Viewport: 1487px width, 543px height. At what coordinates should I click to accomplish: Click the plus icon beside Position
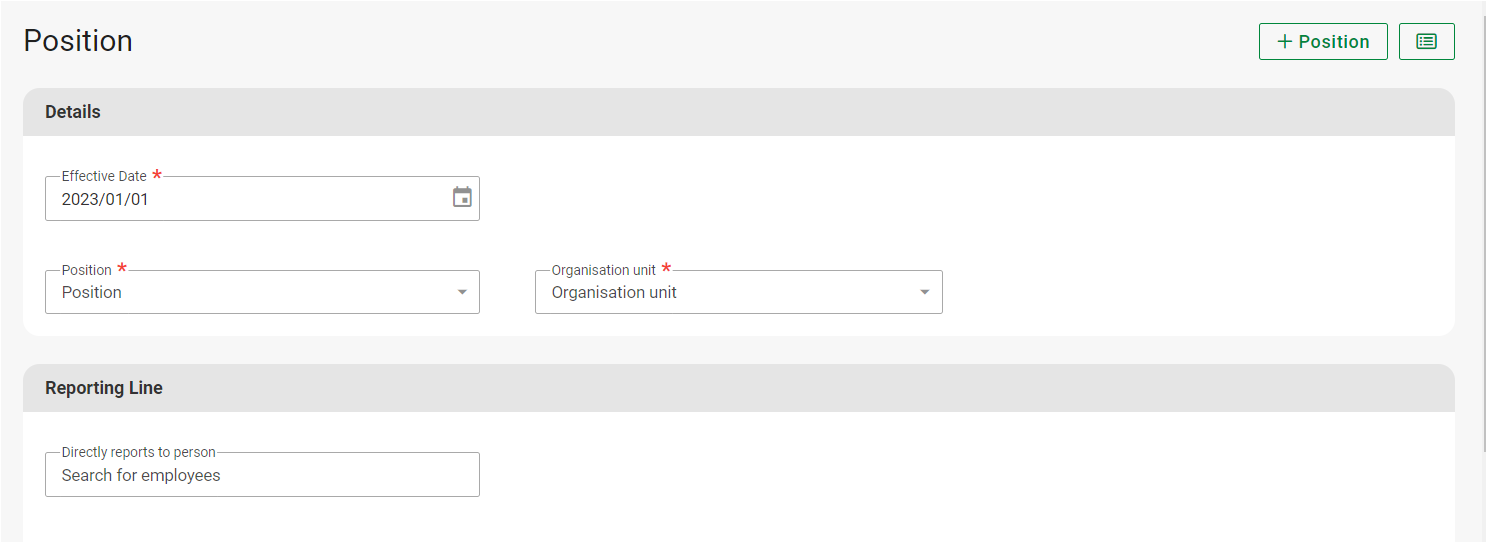(x=1285, y=42)
